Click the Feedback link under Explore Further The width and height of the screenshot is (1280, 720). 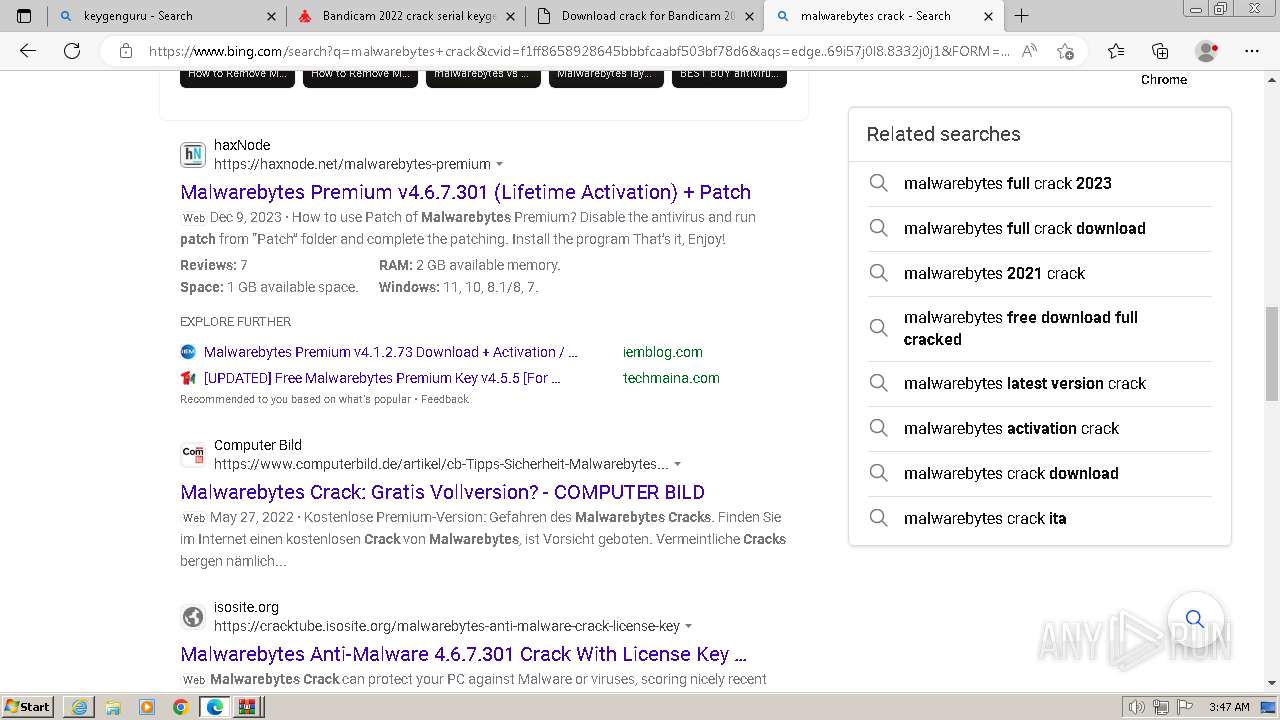click(x=445, y=399)
